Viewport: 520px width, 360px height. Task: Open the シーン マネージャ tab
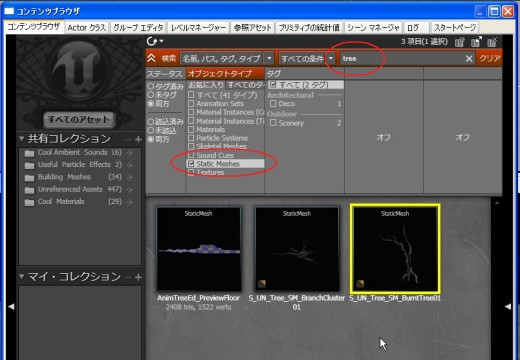coord(373,28)
